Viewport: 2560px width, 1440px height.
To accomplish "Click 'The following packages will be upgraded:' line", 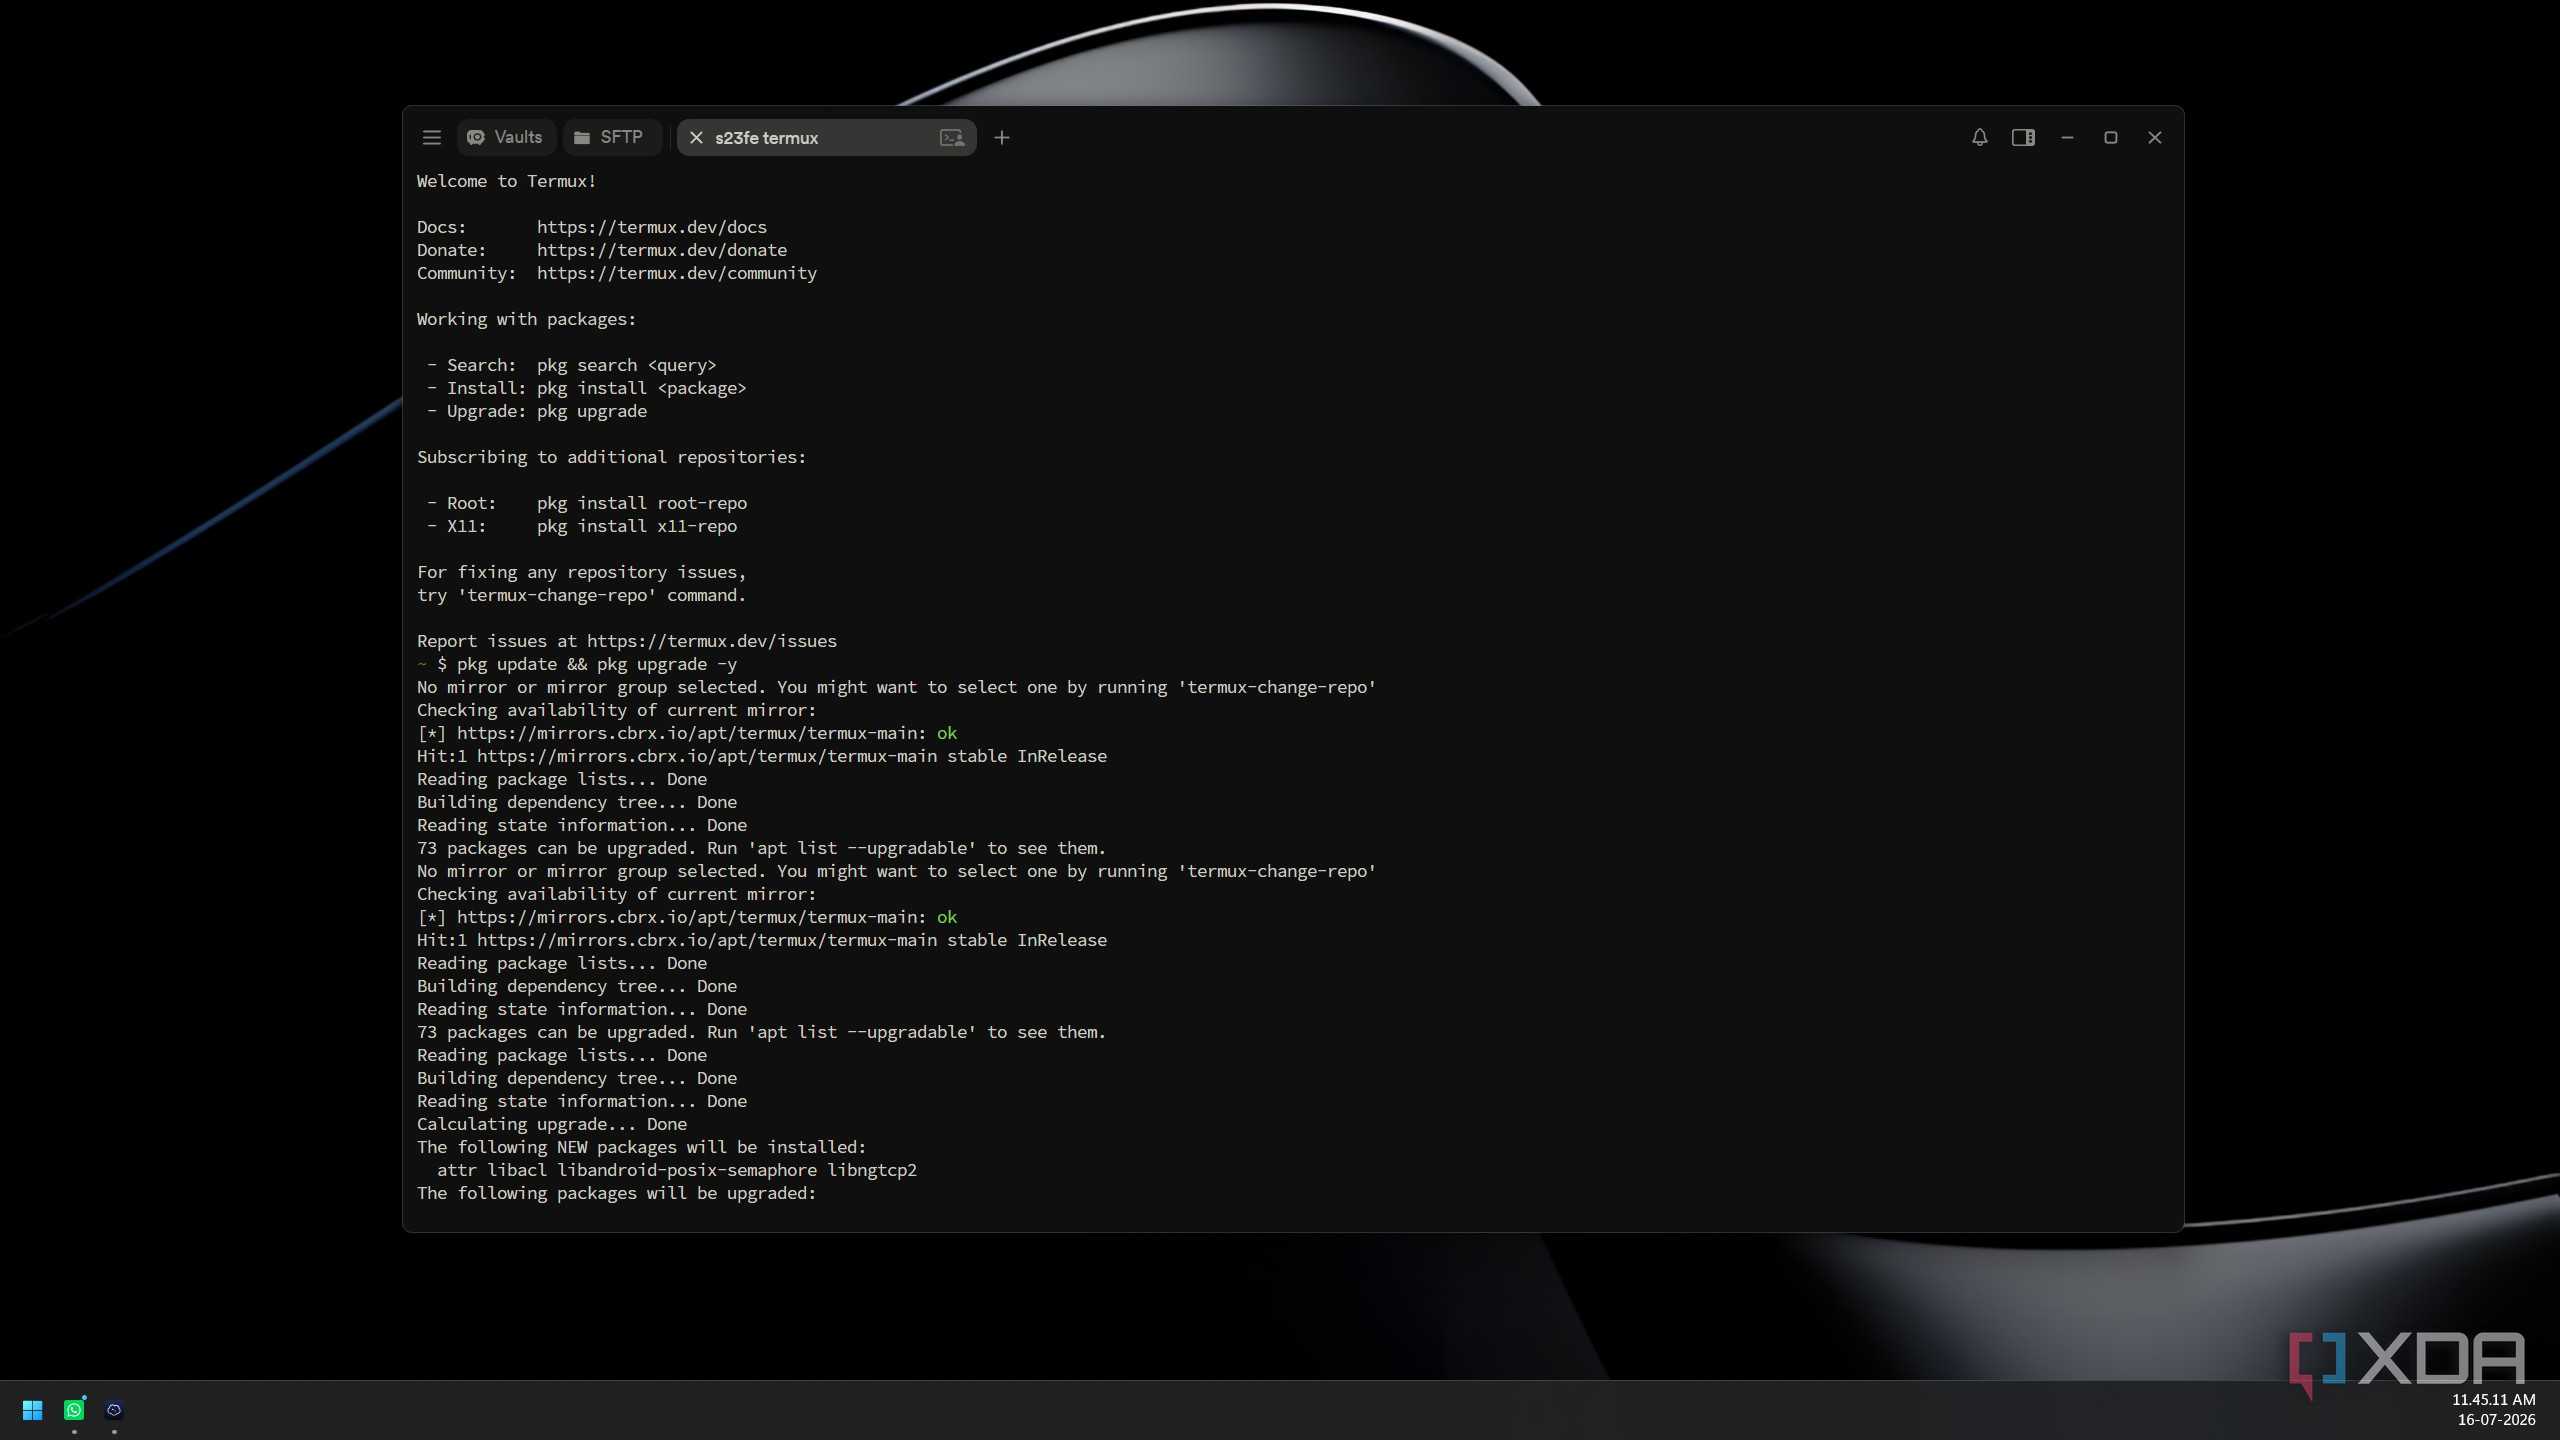I will point(617,1193).
